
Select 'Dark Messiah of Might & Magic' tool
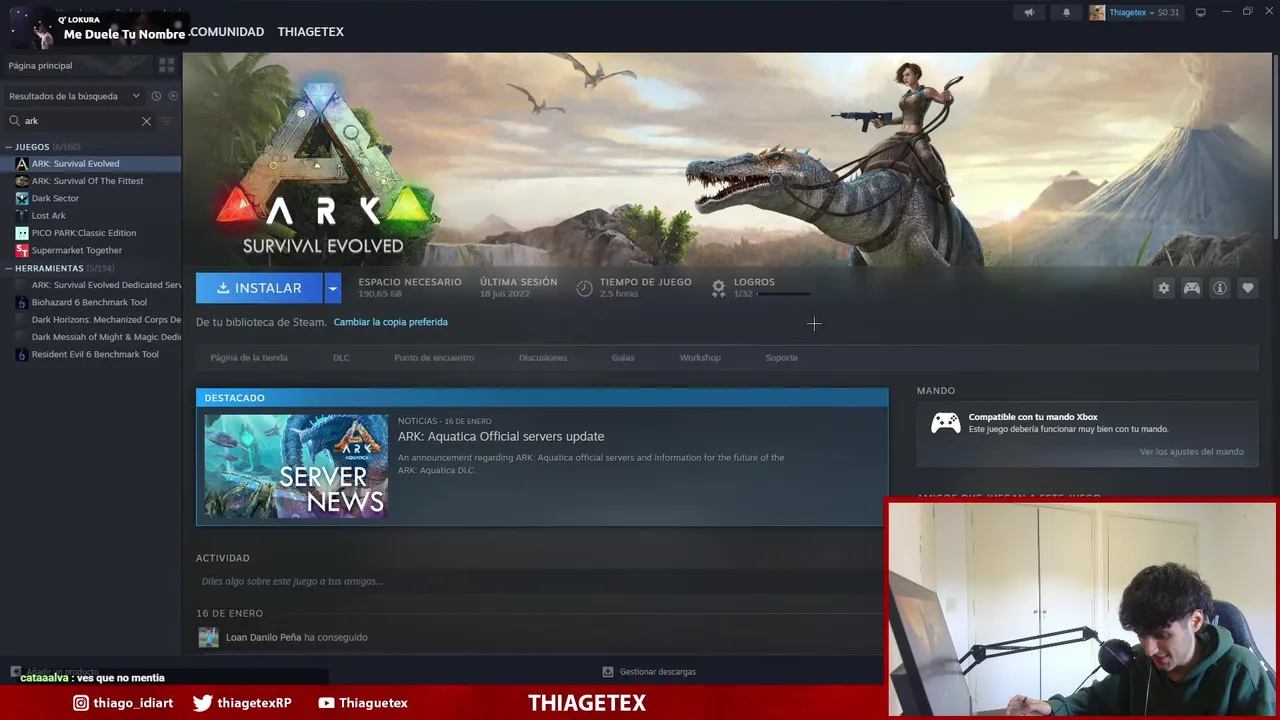tap(106, 337)
